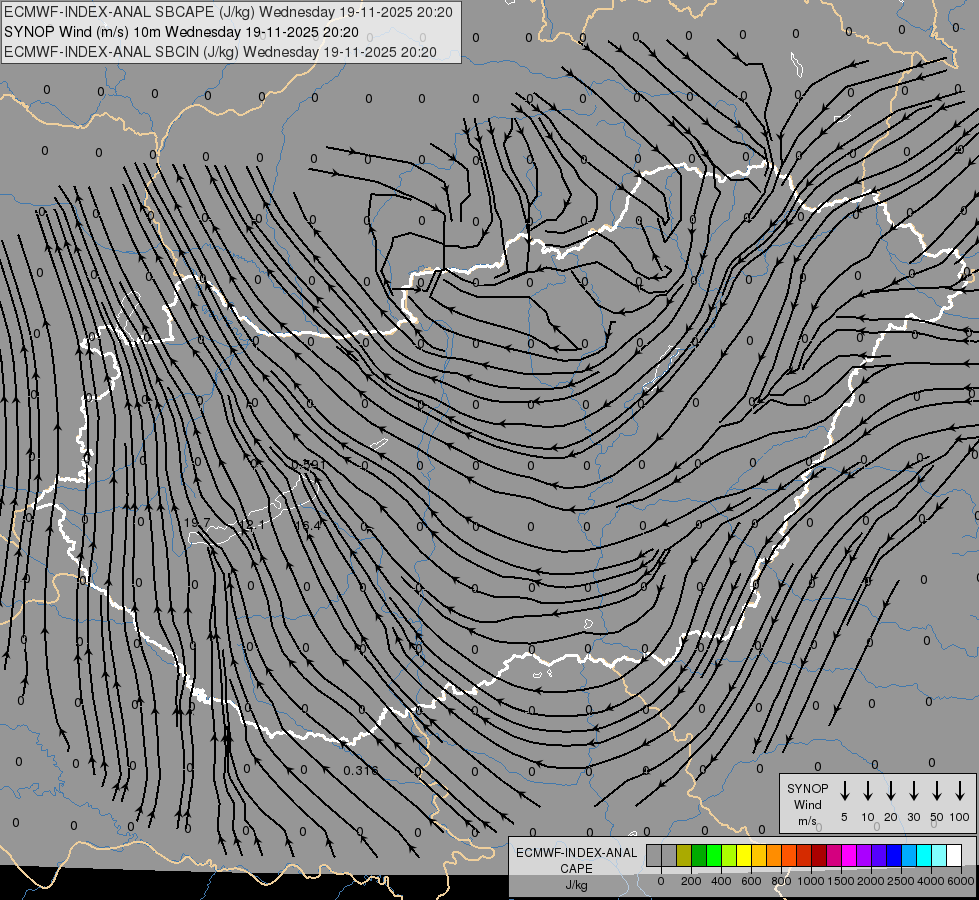Select the sky blue CAPE legend swatch

point(910,855)
